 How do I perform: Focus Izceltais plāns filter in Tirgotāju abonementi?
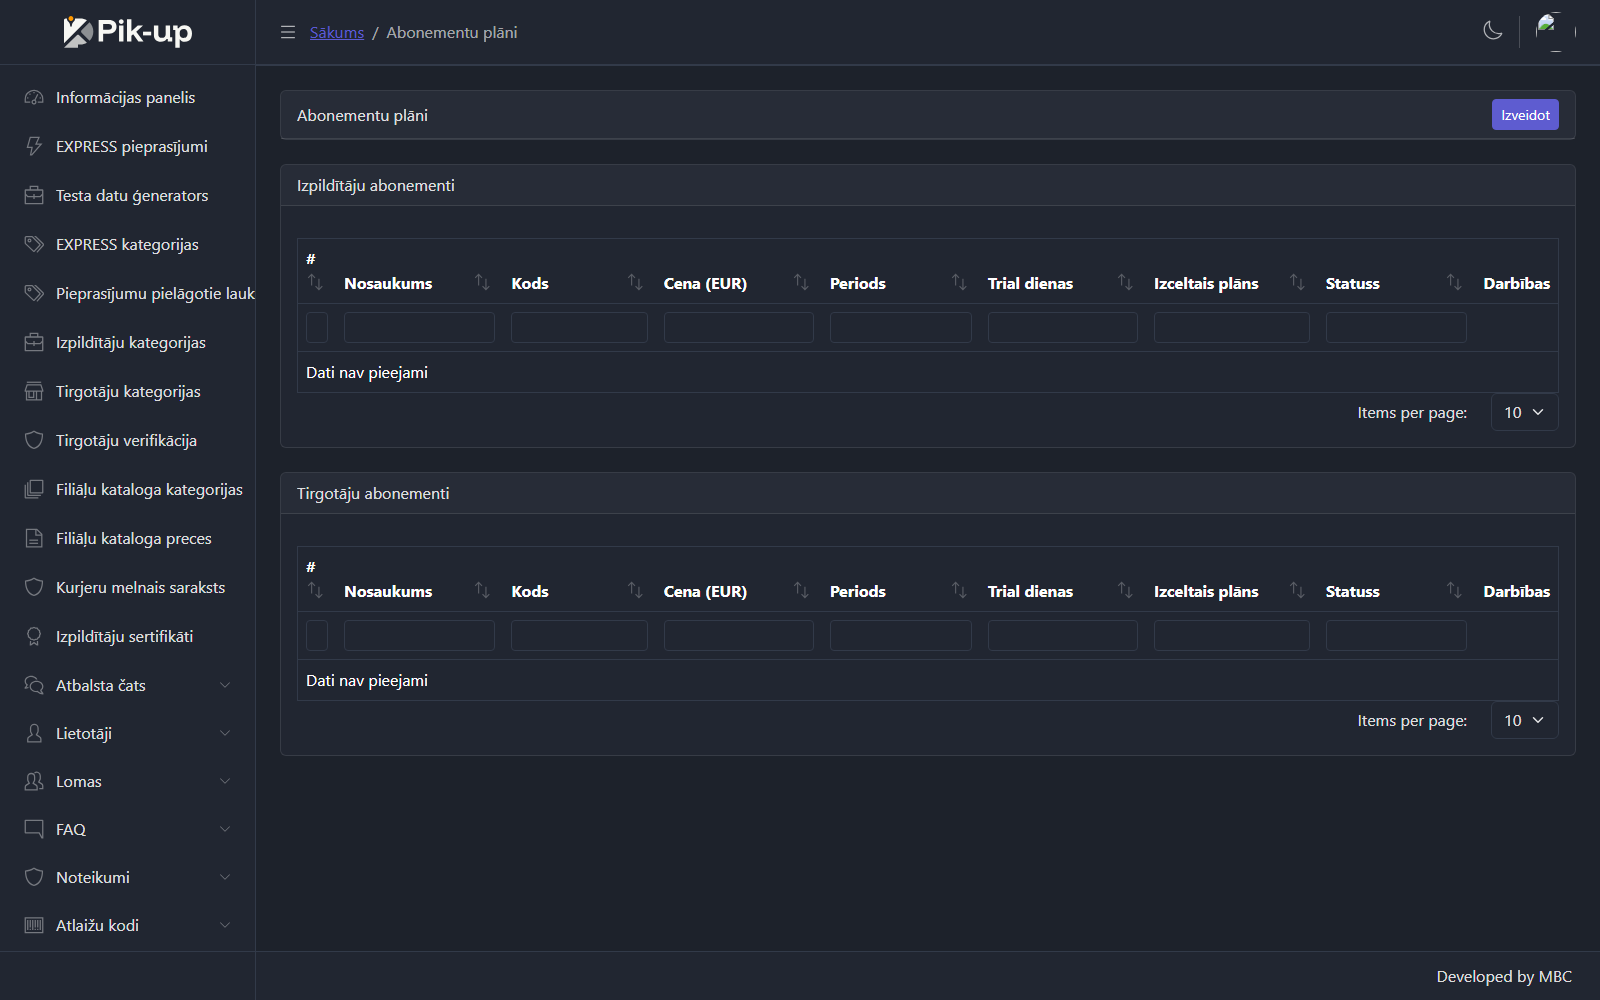click(1232, 635)
